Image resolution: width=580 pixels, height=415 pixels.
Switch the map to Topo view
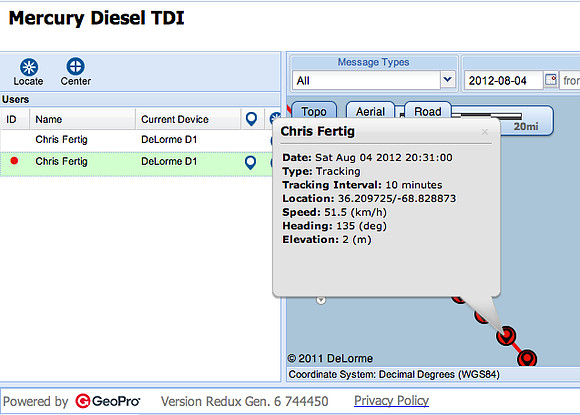tap(314, 111)
